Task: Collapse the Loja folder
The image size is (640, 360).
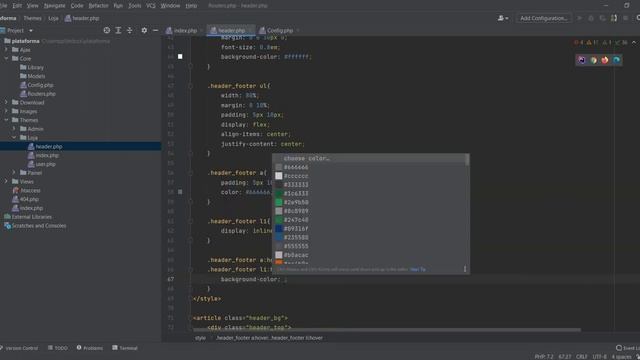Action: (x=14, y=138)
